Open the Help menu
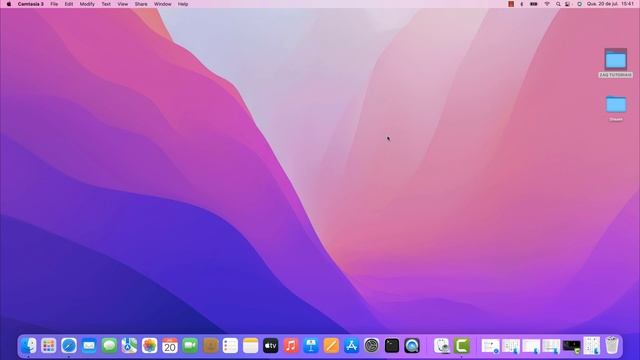640x360 pixels. [x=183, y=4]
